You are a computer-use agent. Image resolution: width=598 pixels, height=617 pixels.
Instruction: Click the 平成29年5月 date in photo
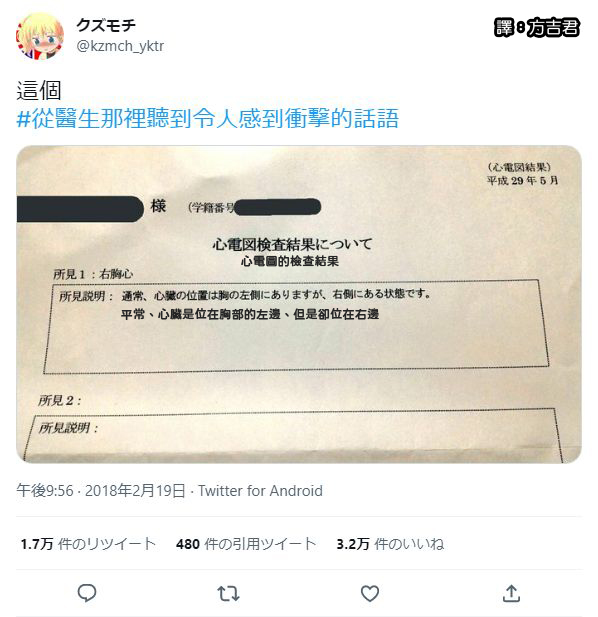point(522,181)
